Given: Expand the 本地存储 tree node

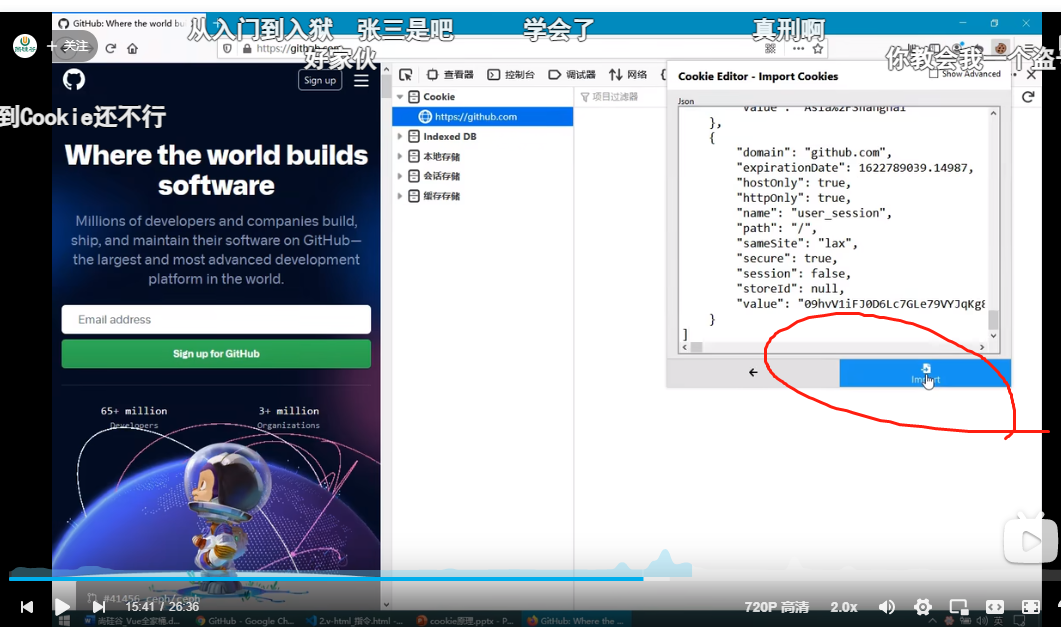Looking at the screenshot, I should click(x=400, y=156).
